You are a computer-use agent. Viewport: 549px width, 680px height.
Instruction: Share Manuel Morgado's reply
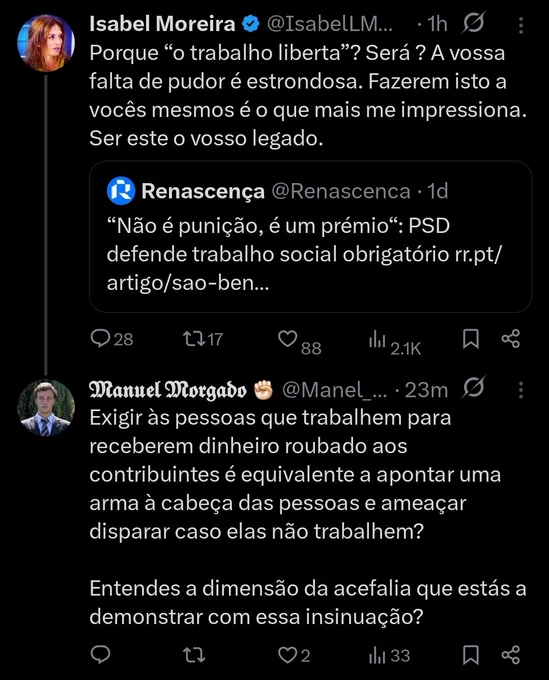coord(510,655)
